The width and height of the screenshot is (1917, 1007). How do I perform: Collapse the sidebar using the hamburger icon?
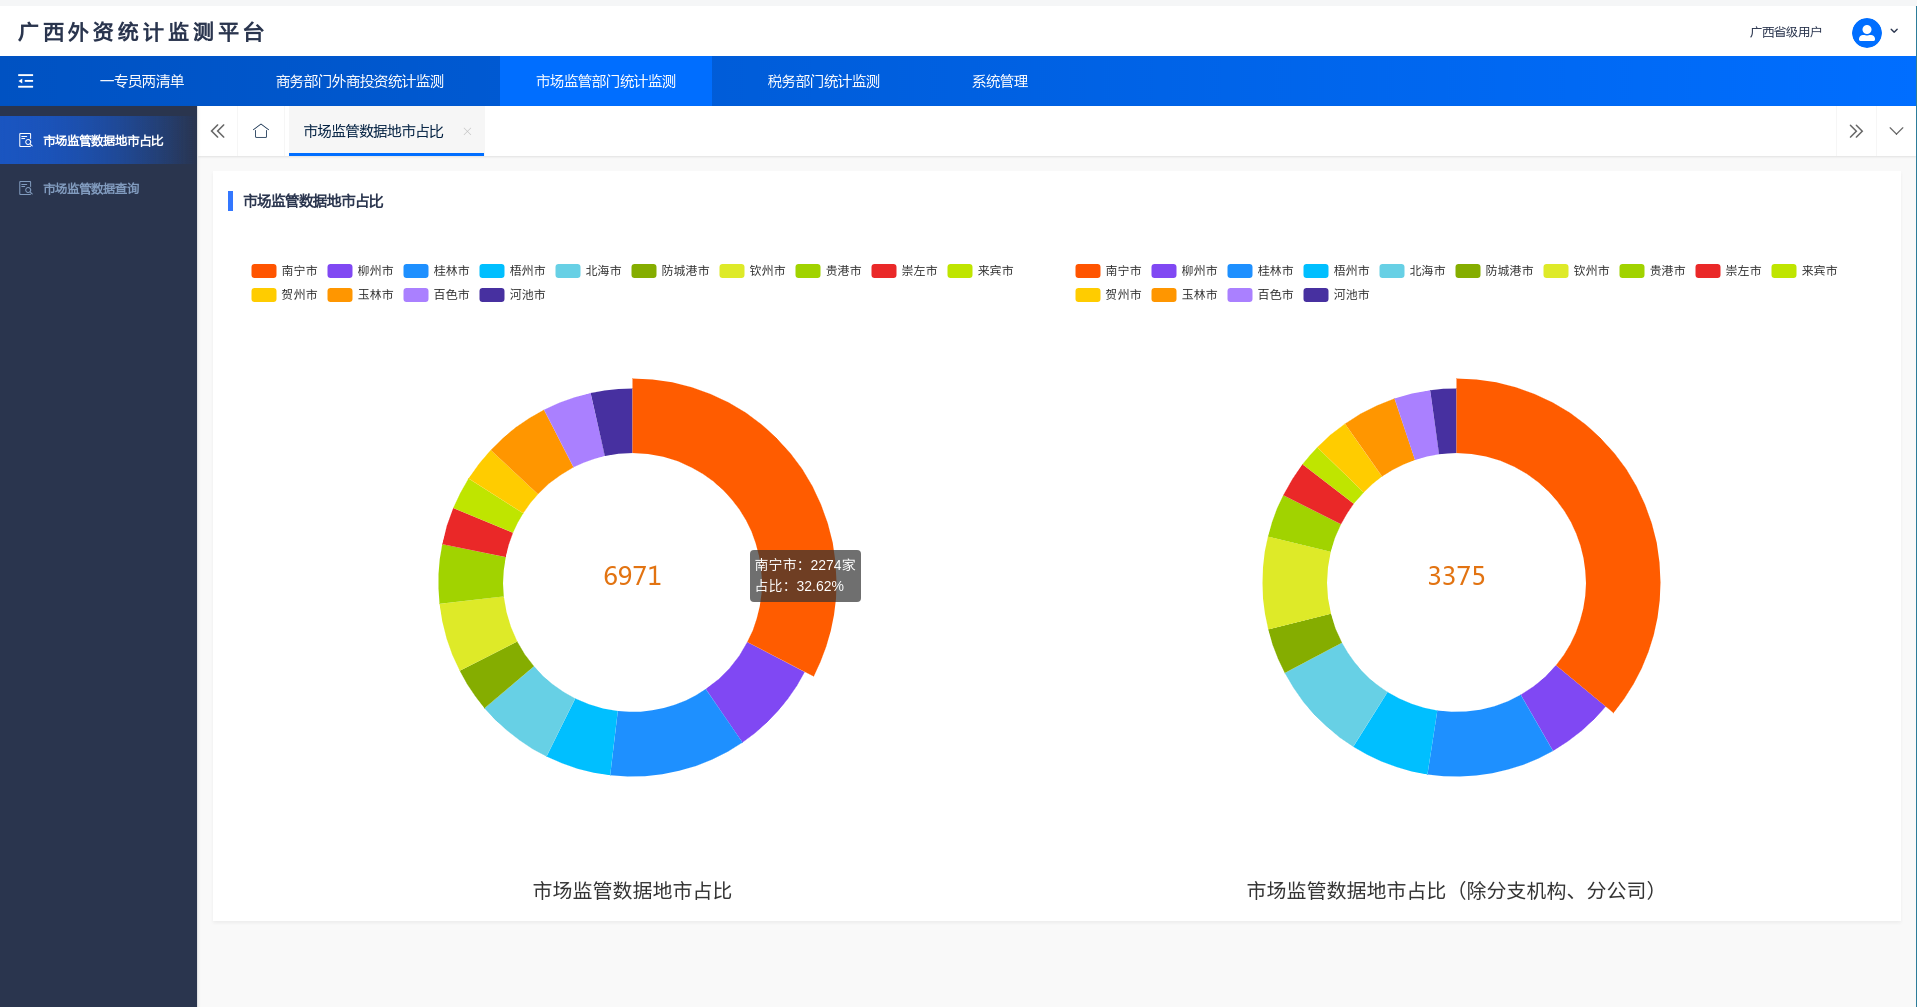[x=26, y=81]
